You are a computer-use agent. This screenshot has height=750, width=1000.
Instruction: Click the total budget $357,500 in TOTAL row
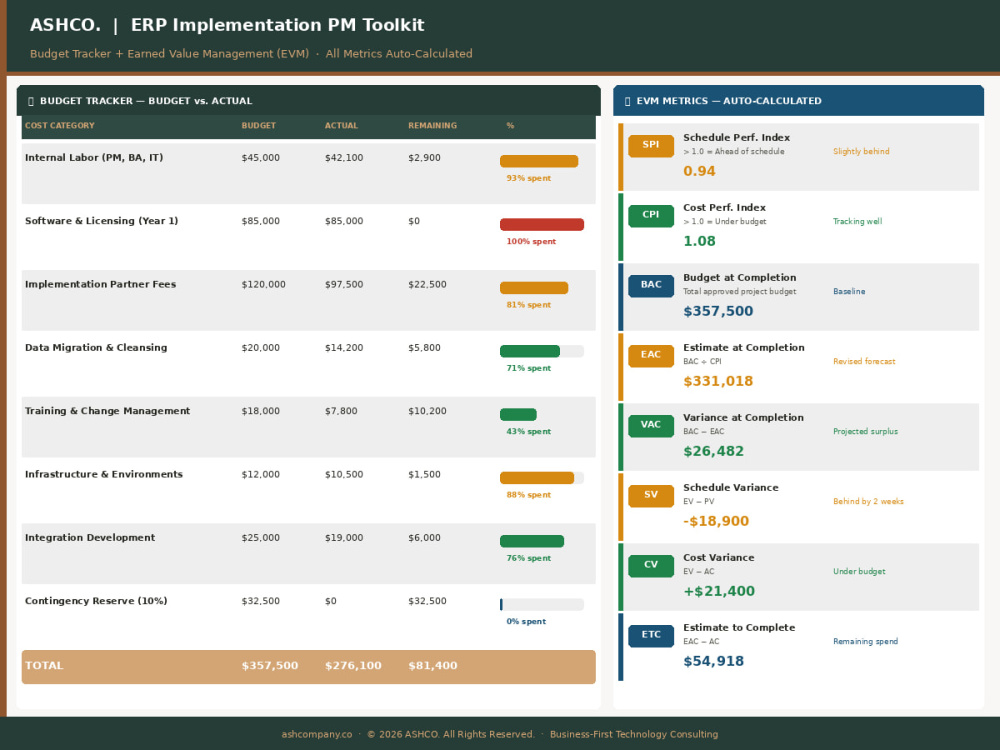270,665
